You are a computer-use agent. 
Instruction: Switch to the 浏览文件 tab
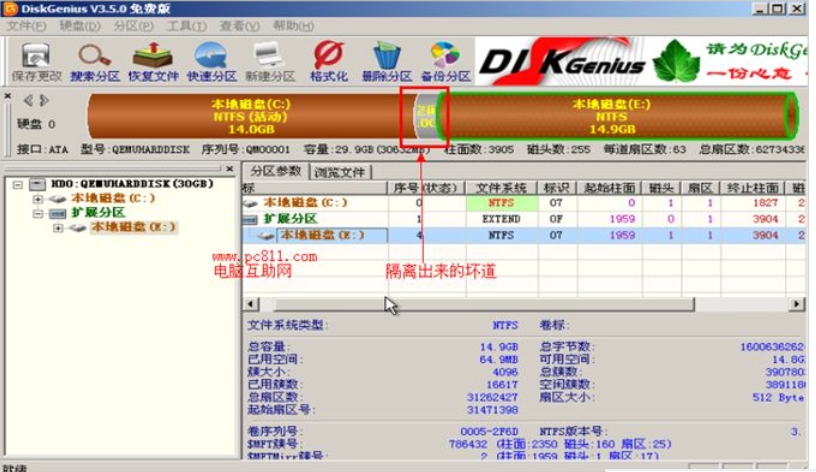pos(340,172)
